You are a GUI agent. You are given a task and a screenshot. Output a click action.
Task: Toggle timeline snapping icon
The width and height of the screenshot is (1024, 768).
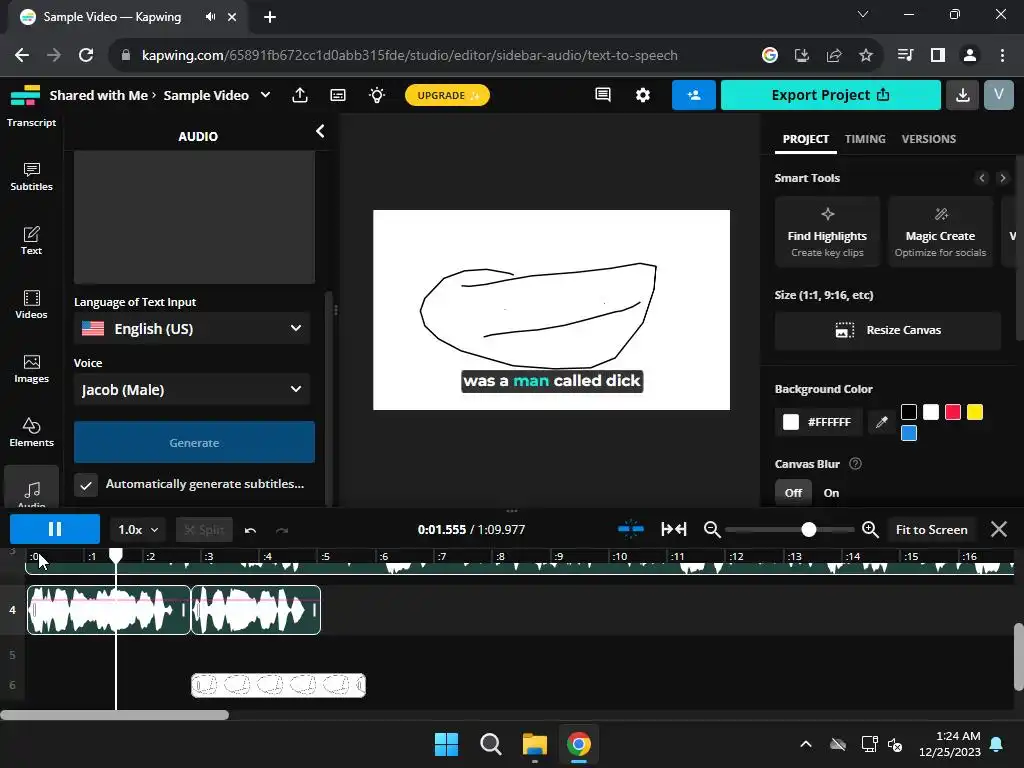[x=630, y=529]
